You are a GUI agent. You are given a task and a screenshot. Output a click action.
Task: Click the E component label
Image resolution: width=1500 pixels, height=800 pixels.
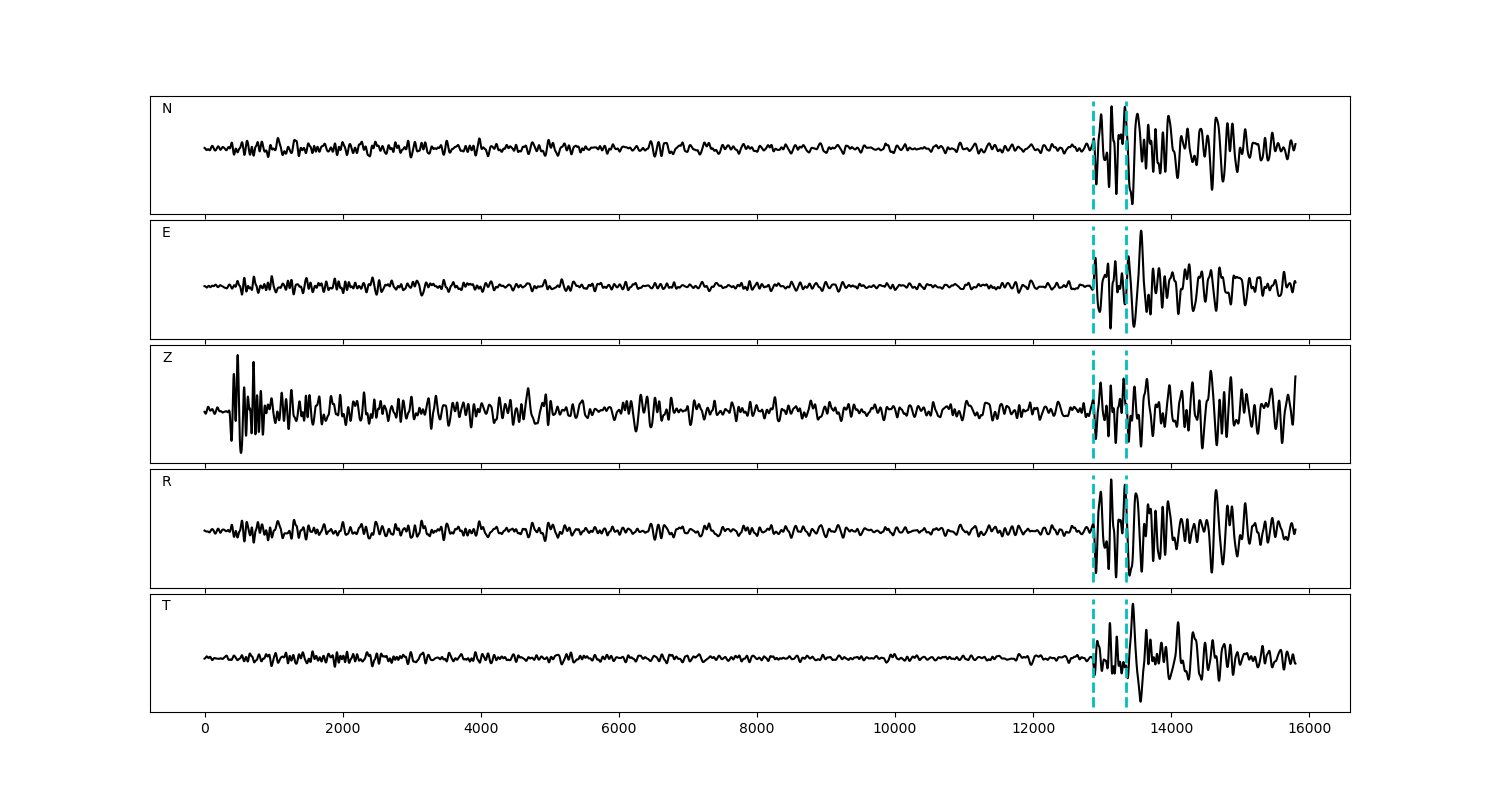pos(166,233)
